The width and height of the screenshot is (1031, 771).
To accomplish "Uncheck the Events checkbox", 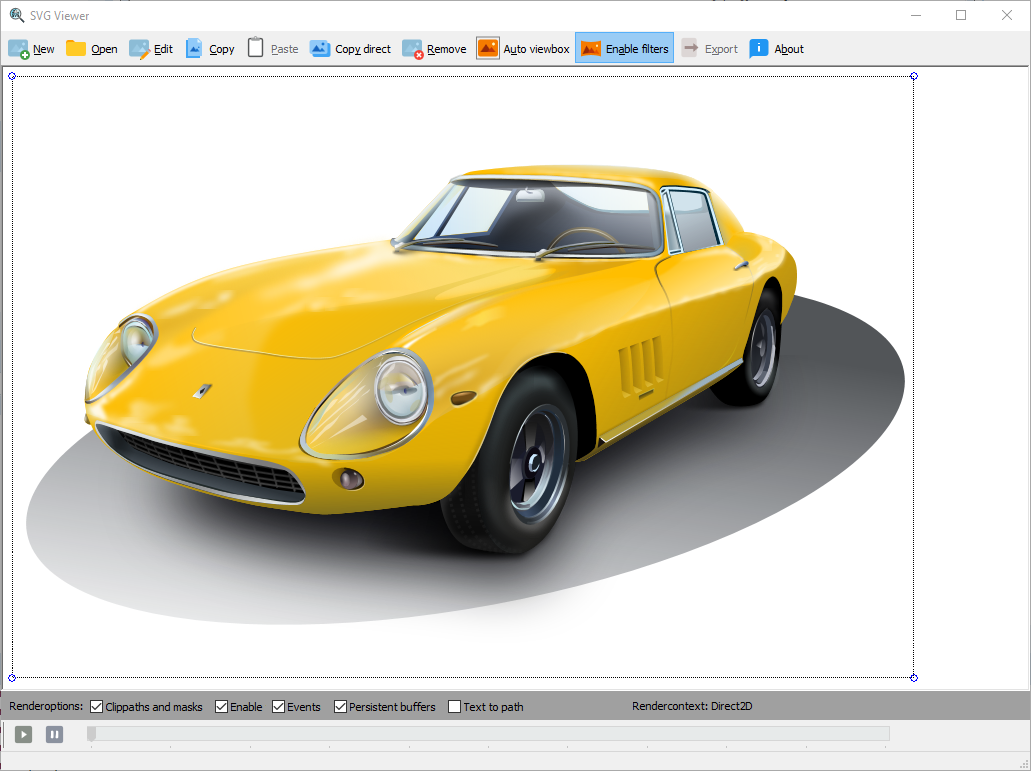I will click(279, 707).
